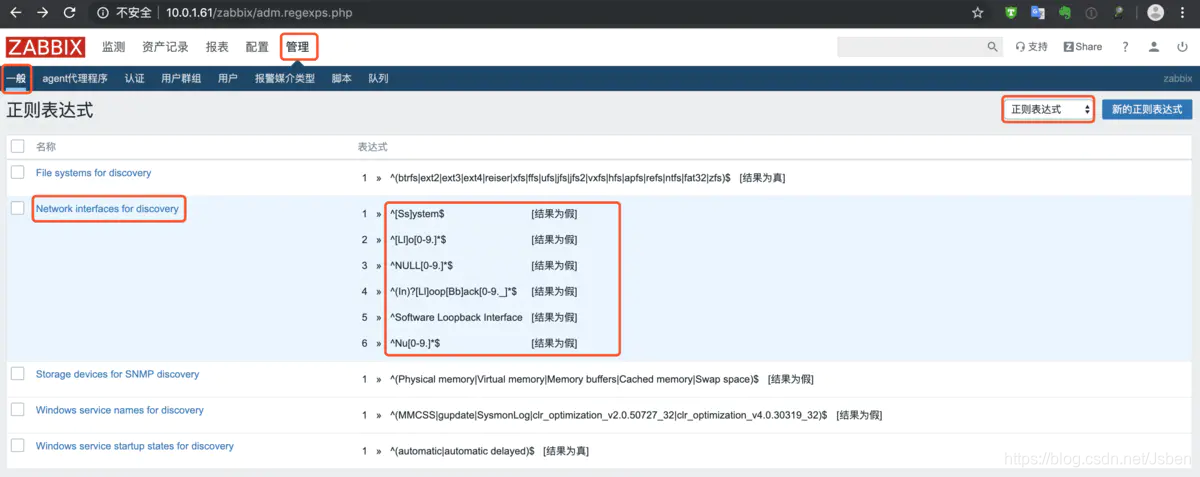Viewport: 1200px width, 477px height.
Task: Open Network interfaces for discovery
Action: coord(108,209)
